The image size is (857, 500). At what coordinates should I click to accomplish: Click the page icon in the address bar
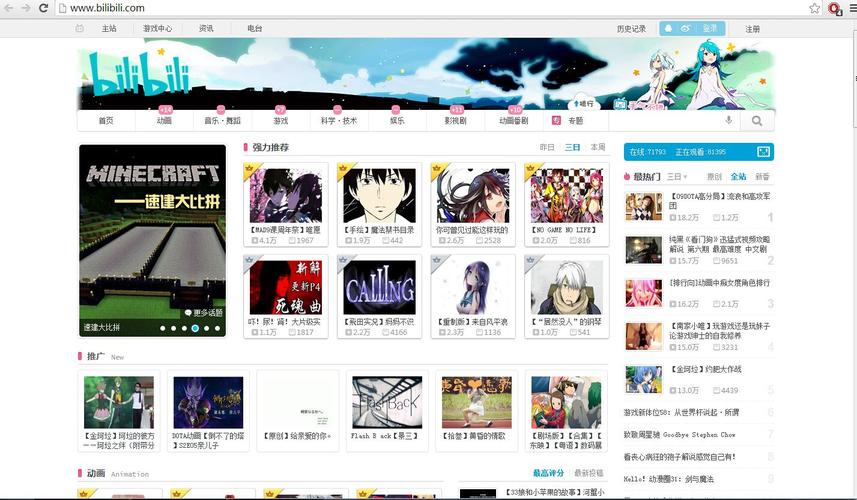tap(62, 8)
